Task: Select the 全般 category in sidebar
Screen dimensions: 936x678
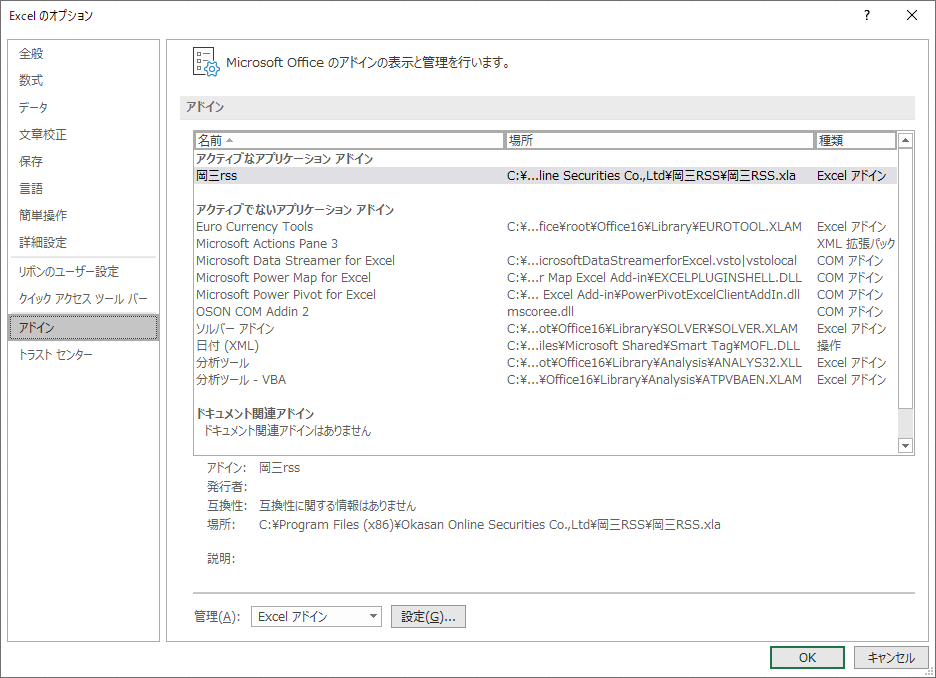Action: click(x=32, y=54)
